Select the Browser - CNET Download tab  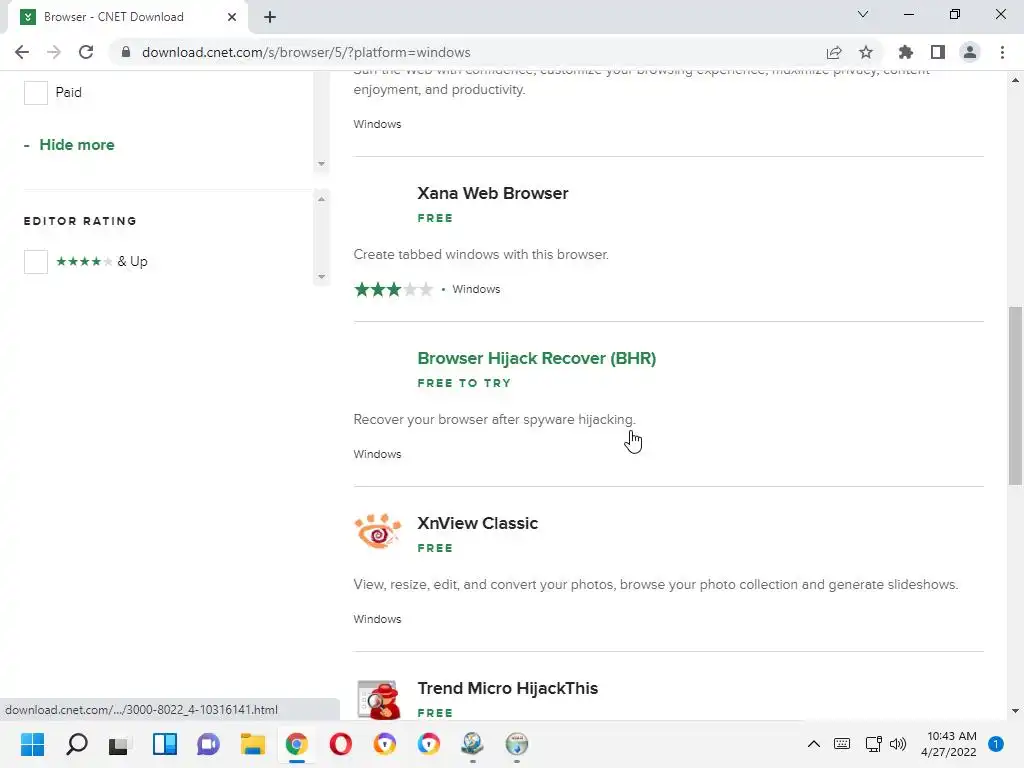(127, 17)
